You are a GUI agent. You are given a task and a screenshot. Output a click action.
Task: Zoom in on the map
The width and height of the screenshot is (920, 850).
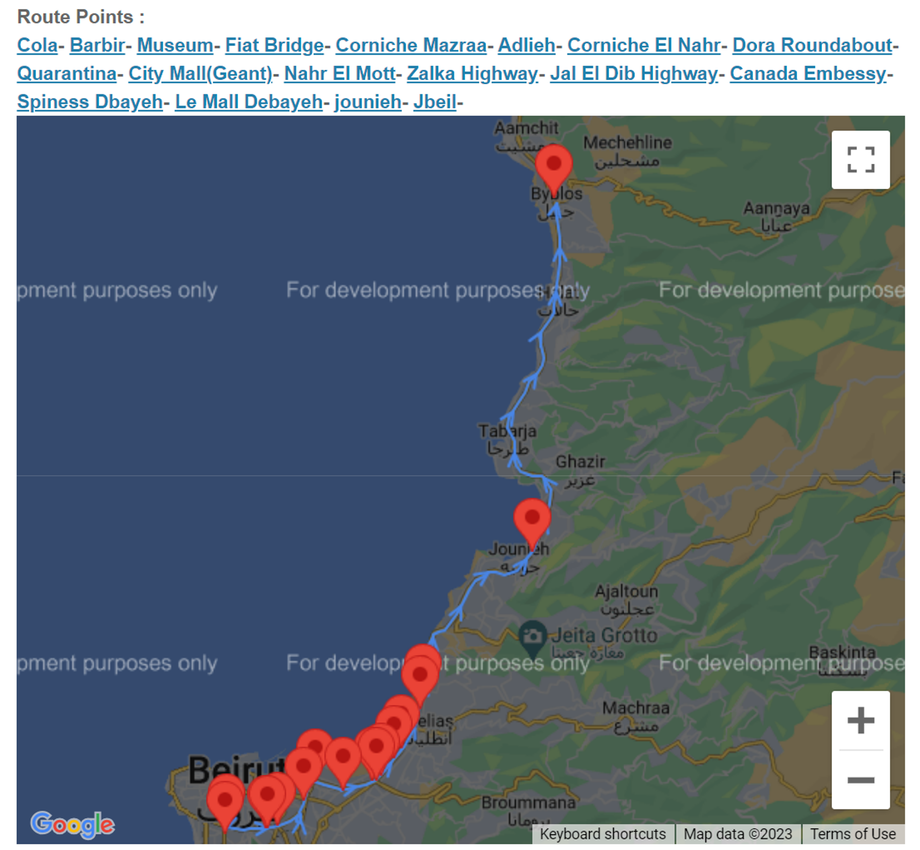click(x=860, y=720)
